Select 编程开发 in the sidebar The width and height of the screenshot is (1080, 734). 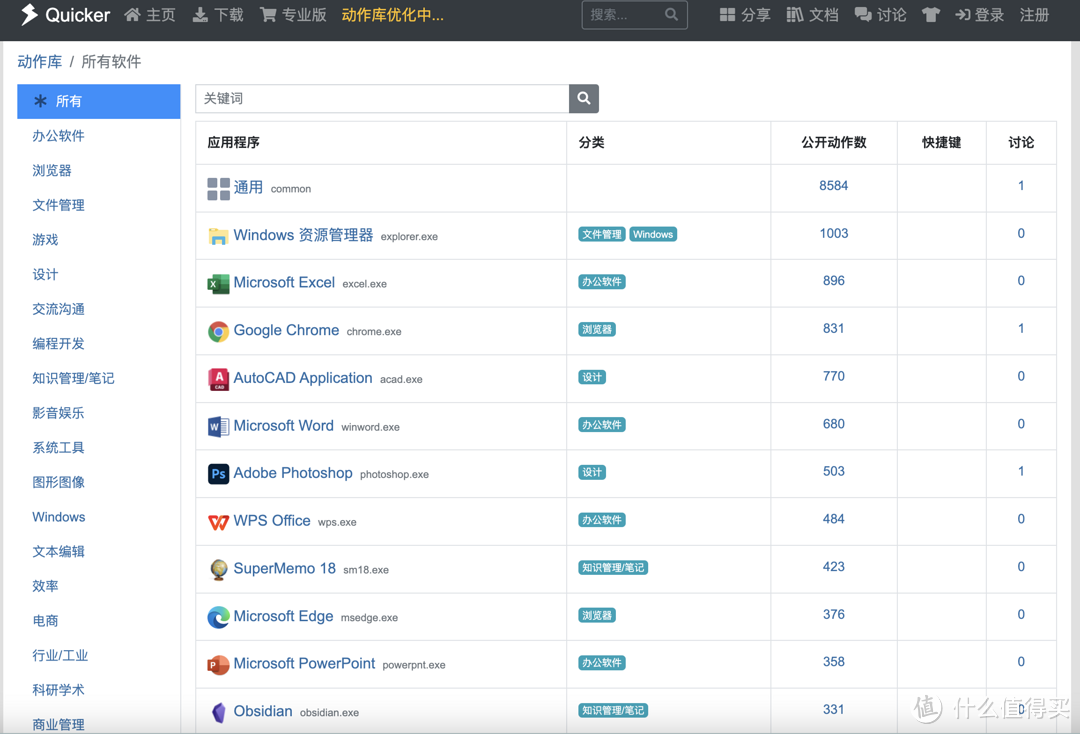(x=59, y=343)
